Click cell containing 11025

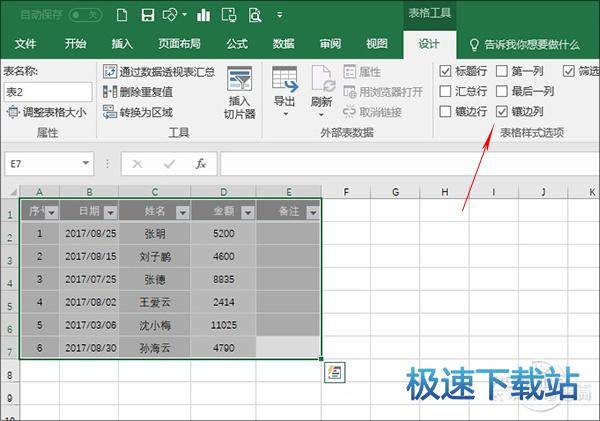(x=223, y=325)
